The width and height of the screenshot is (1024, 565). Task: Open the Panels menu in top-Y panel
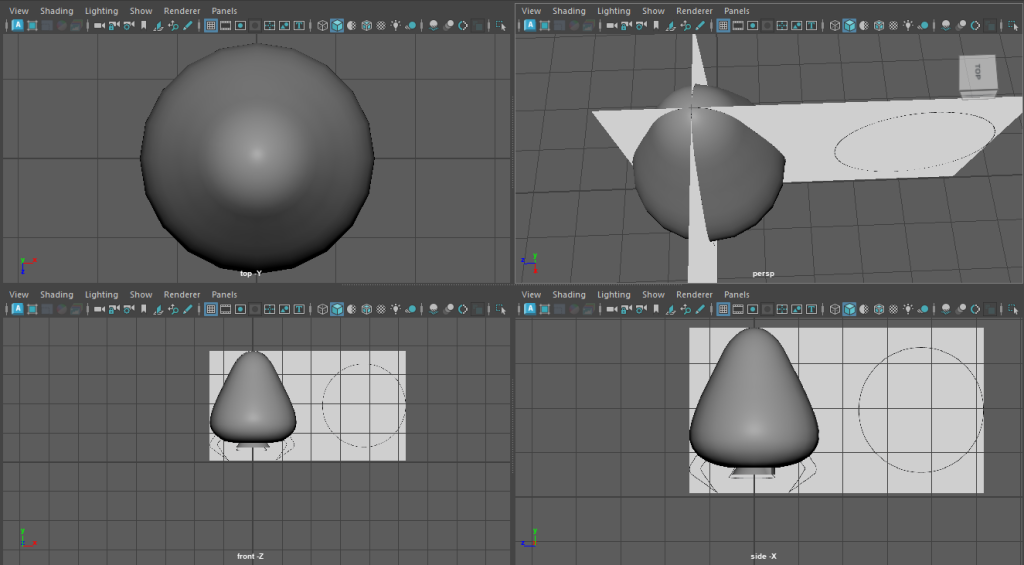(224, 11)
